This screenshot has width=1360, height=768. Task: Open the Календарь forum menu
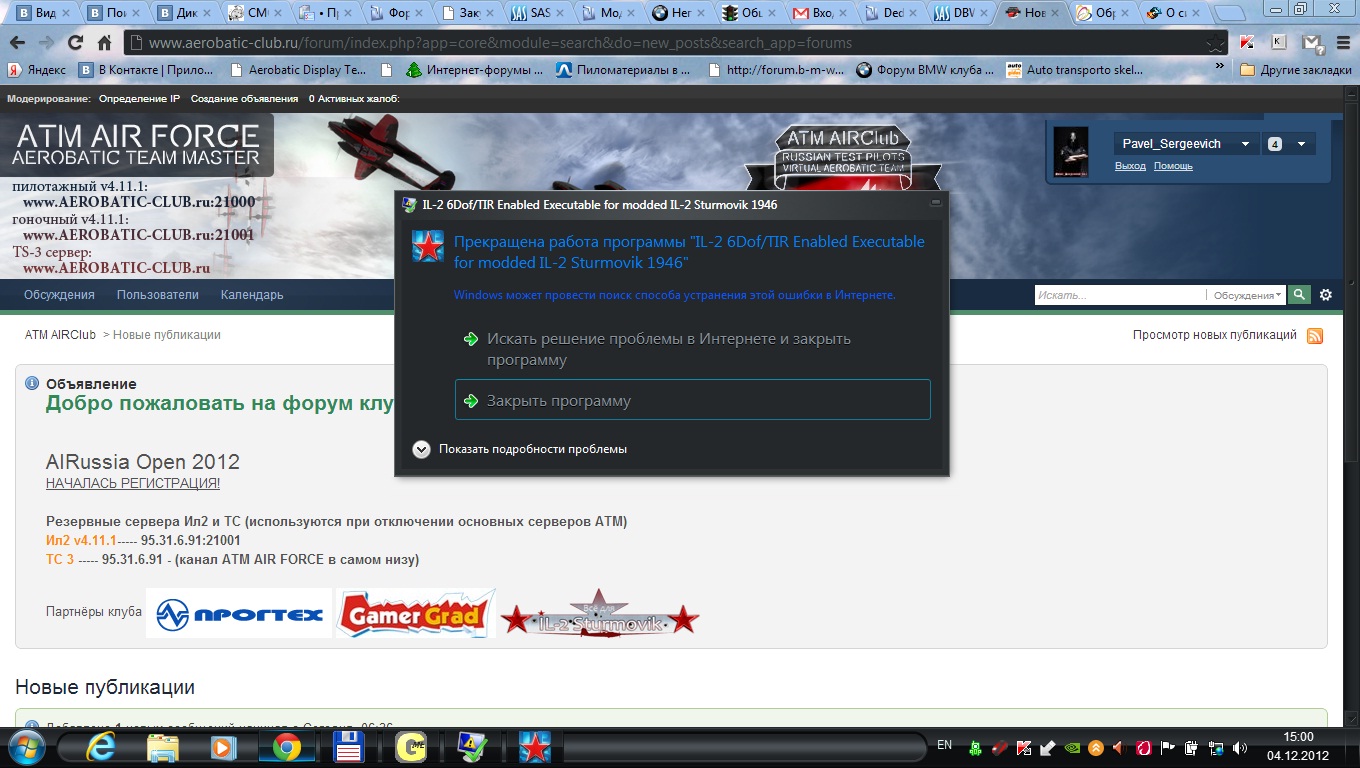pos(252,295)
